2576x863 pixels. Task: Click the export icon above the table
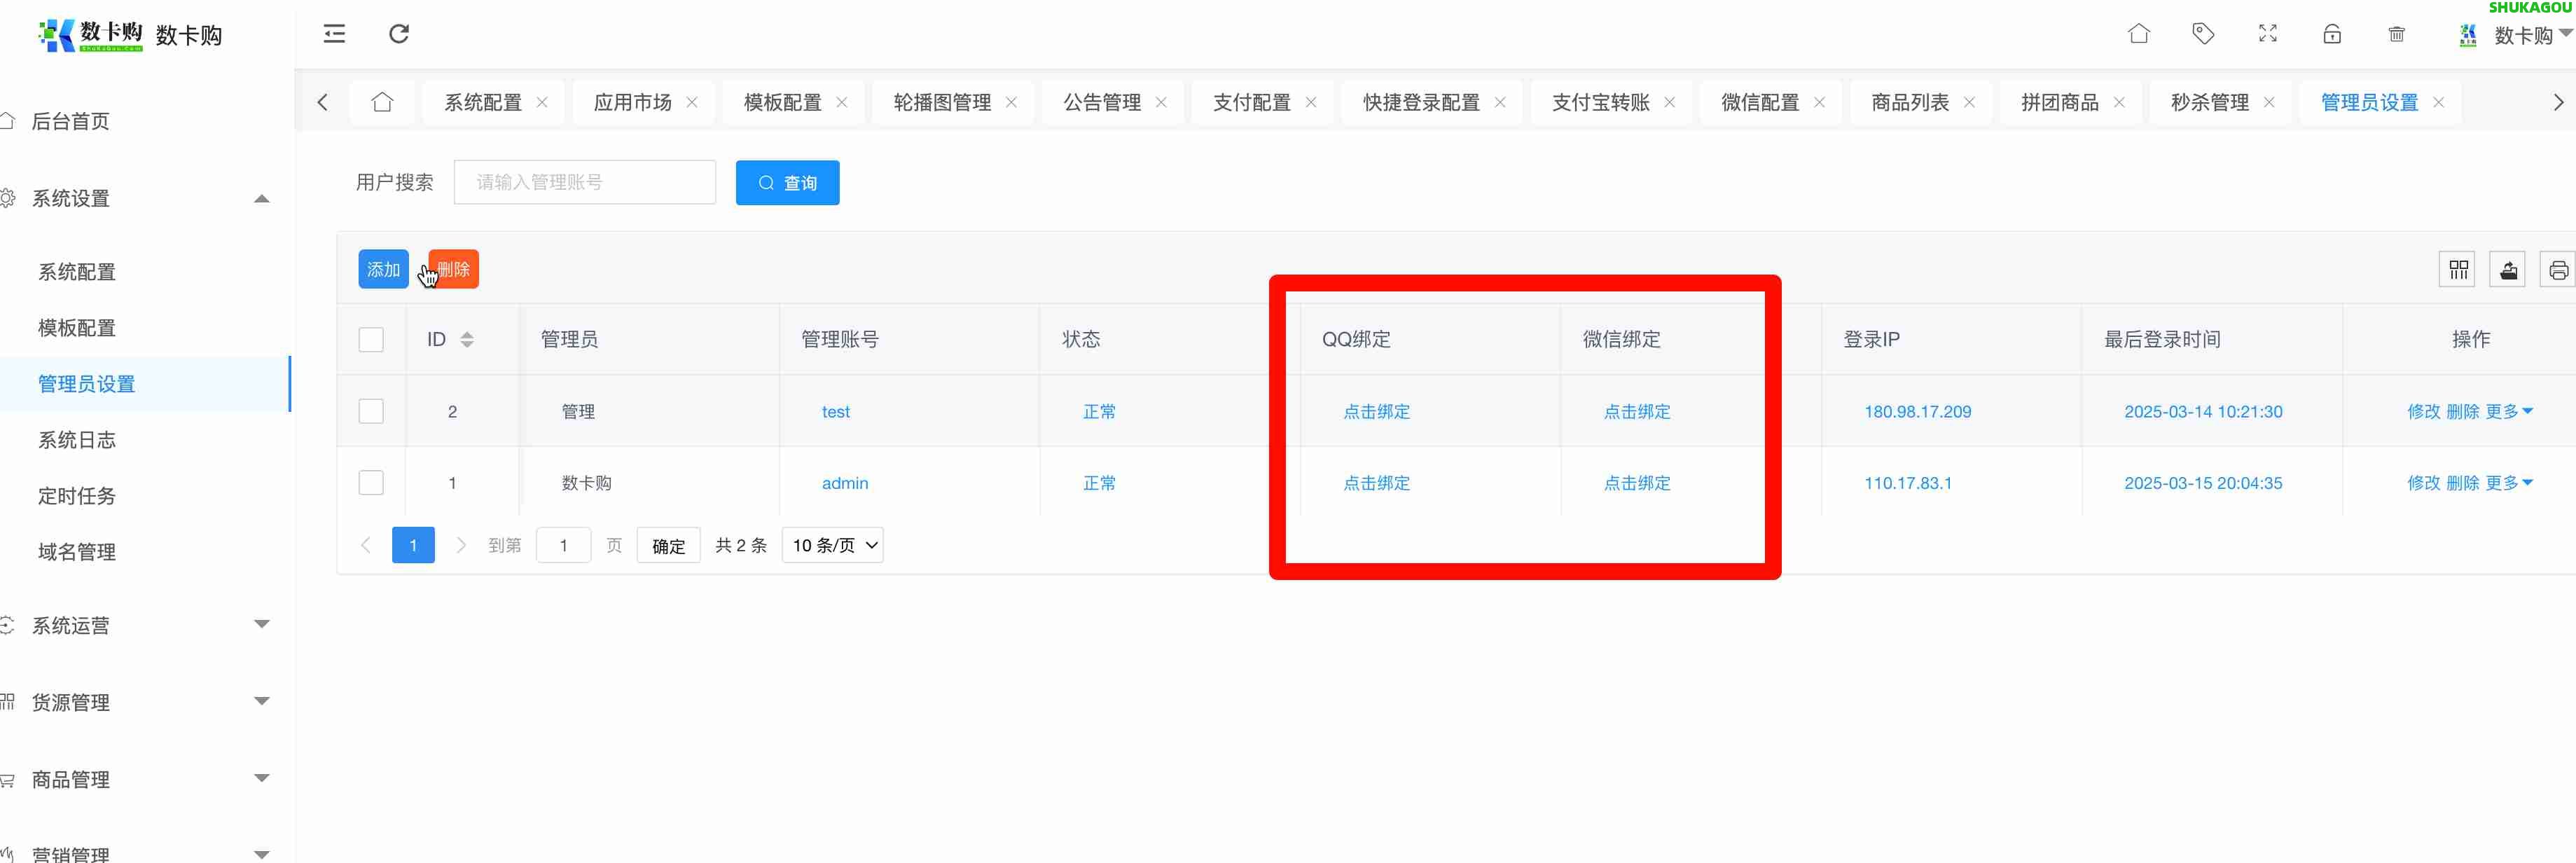click(2508, 268)
